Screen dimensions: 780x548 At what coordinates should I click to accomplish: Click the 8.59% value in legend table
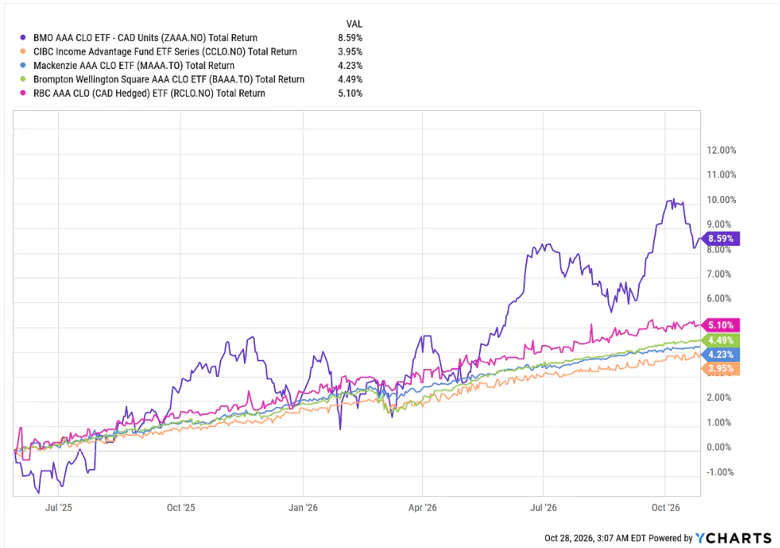click(x=350, y=38)
